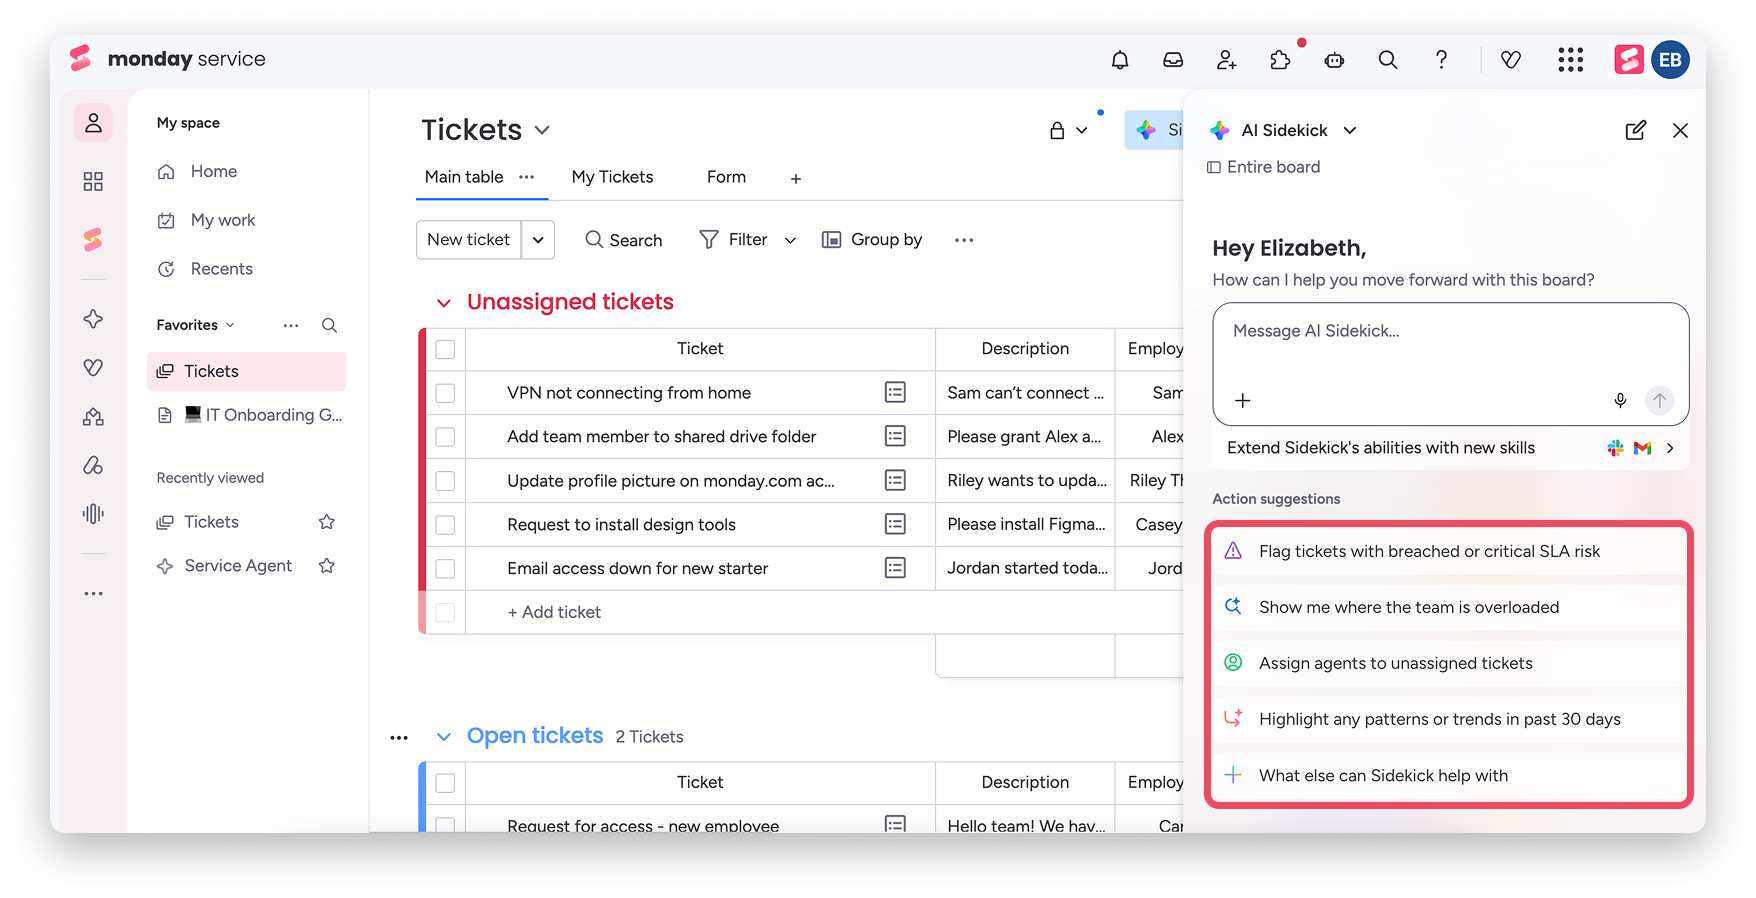Check the Update profile picture ticket row
Viewport: 1756px width, 898px height.
[x=445, y=481]
